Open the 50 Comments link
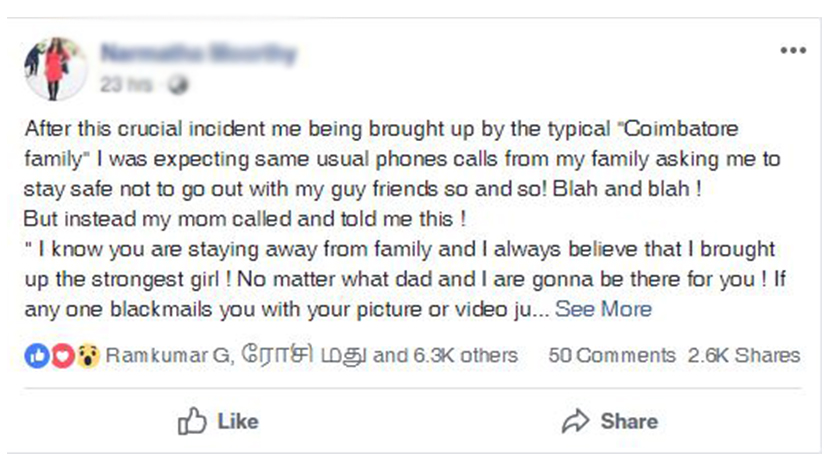The image size is (830, 470). [612, 355]
